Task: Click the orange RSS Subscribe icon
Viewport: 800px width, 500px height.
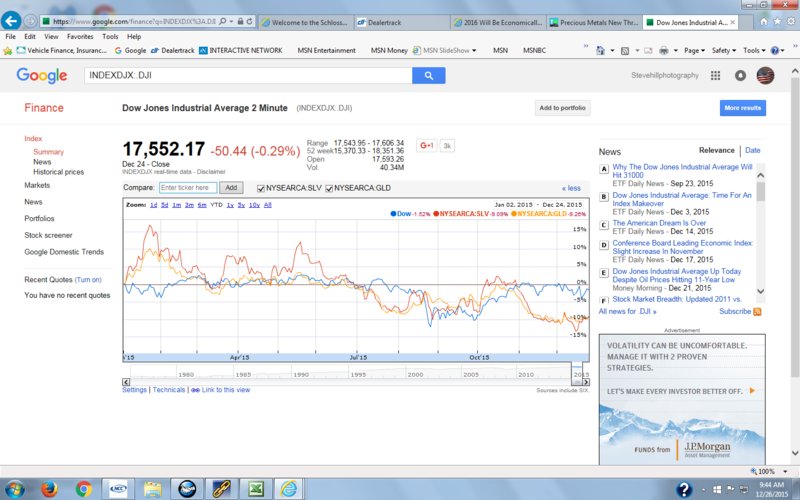Action: (757, 312)
